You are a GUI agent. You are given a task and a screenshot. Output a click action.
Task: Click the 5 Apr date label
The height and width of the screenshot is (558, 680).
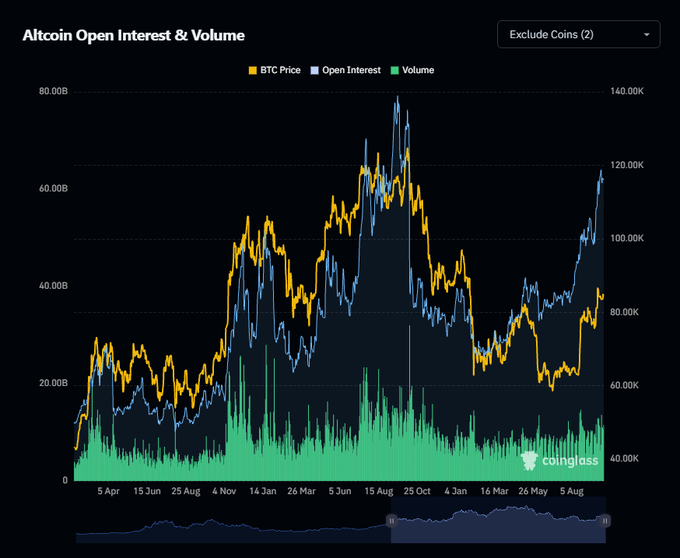108,491
